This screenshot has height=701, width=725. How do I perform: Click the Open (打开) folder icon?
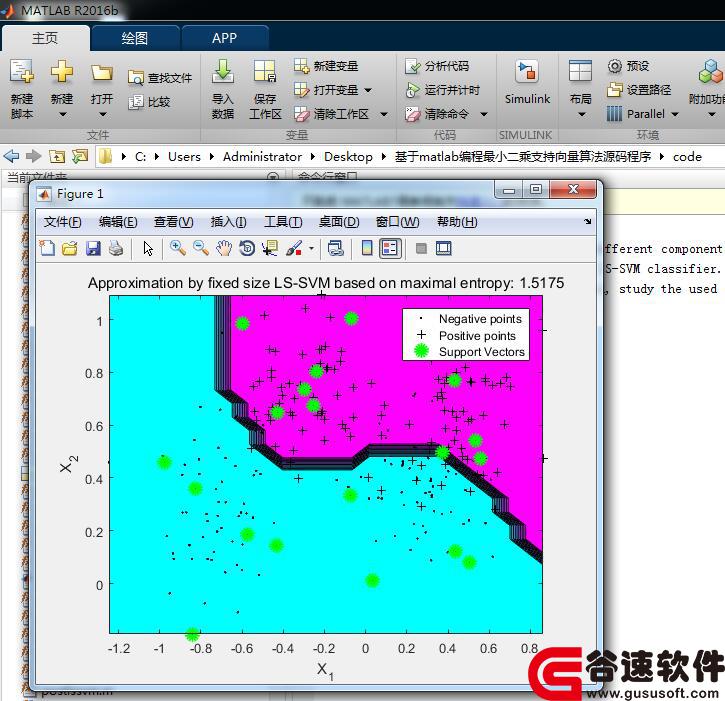102,73
